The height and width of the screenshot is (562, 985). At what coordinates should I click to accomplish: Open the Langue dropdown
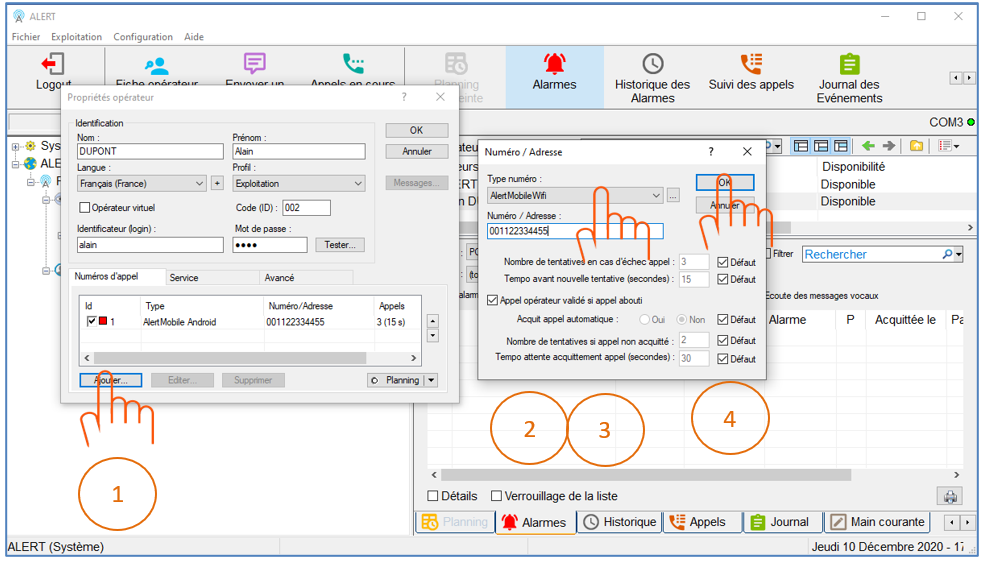pyautogui.click(x=198, y=184)
